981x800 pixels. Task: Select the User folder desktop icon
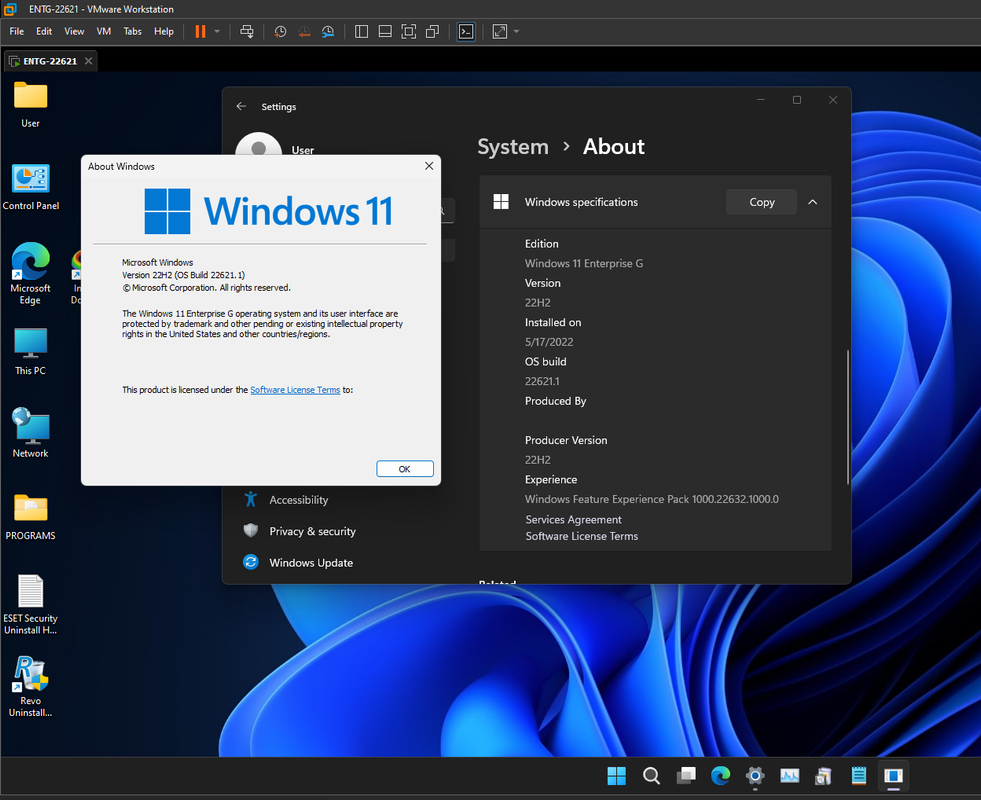tap(30, 104)
